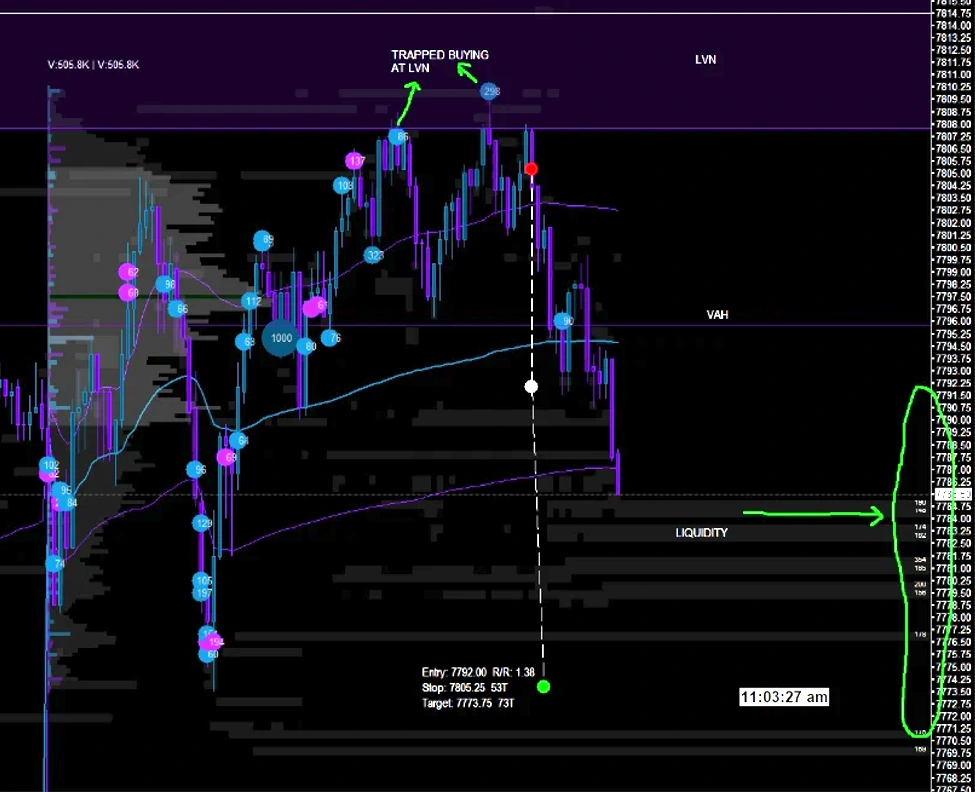Screen dimensions: 975x792
Task: Click the magenta 62 volume bubble
Action: coord(128,272)
